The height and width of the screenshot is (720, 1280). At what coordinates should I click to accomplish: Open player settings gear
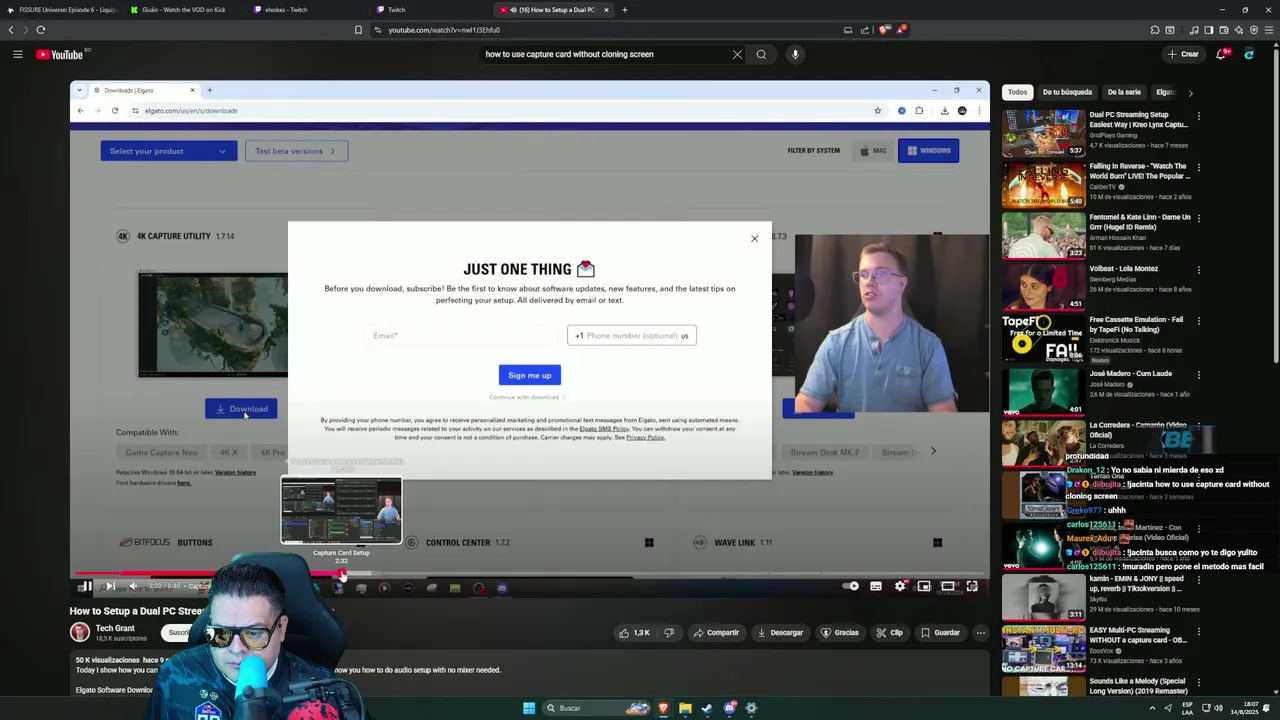coord(900,587)
